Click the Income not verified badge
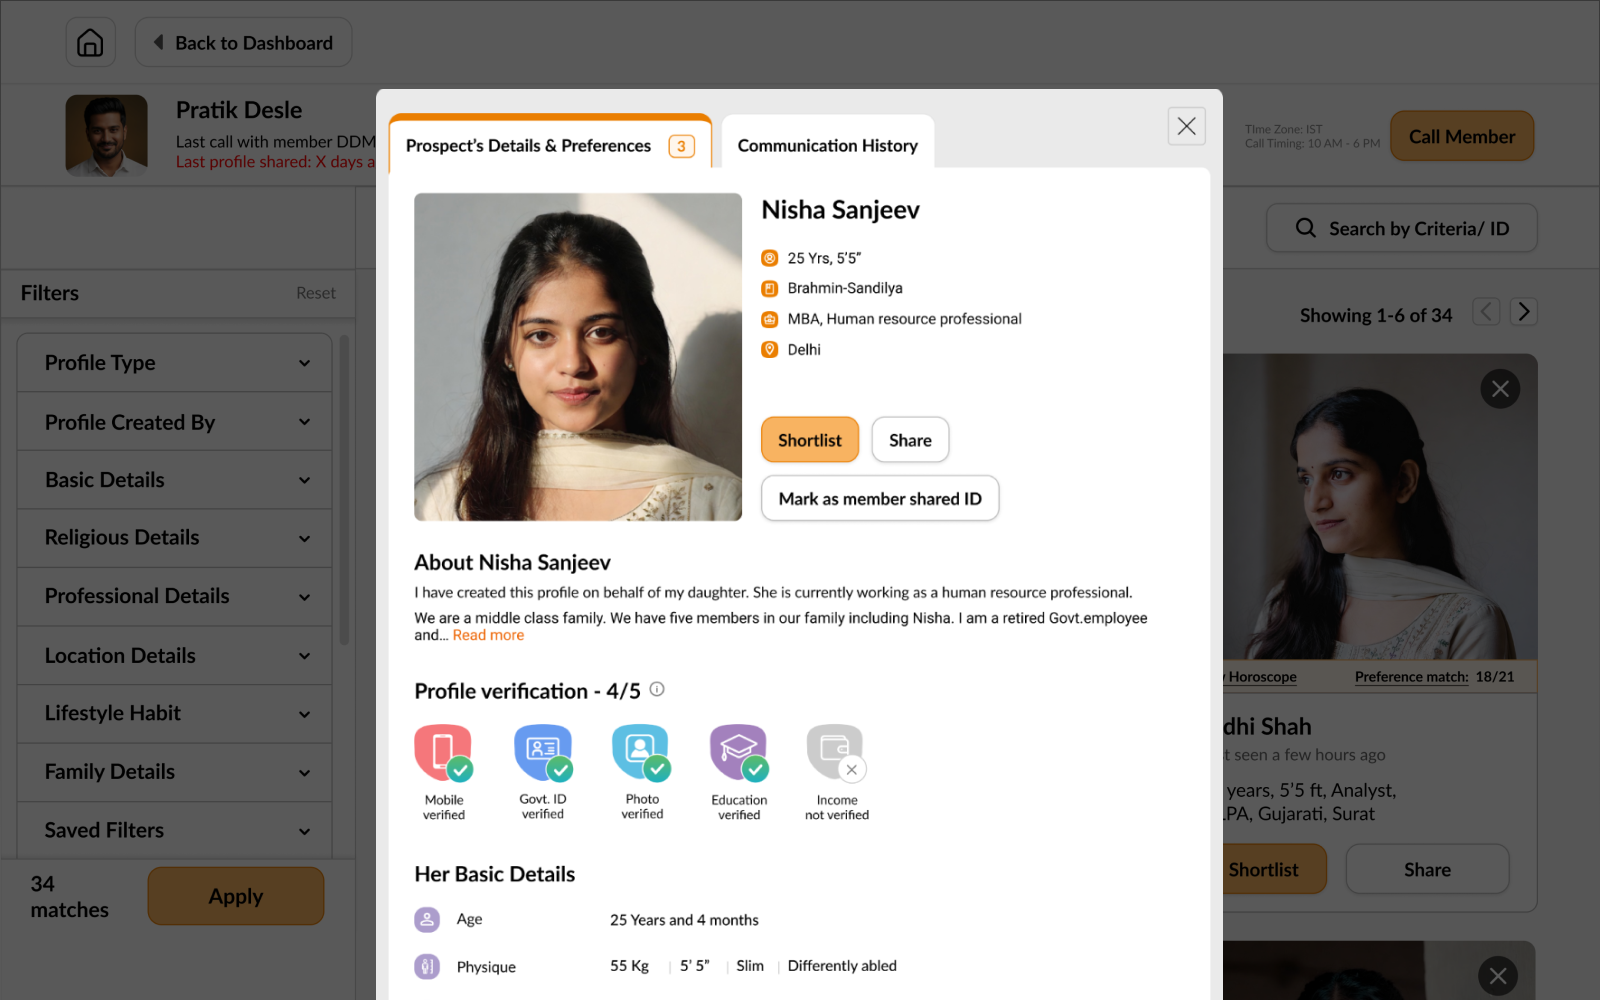The width and height of the screenshot is (1600, 1000). pyautogui.click(x=837, y=772)
